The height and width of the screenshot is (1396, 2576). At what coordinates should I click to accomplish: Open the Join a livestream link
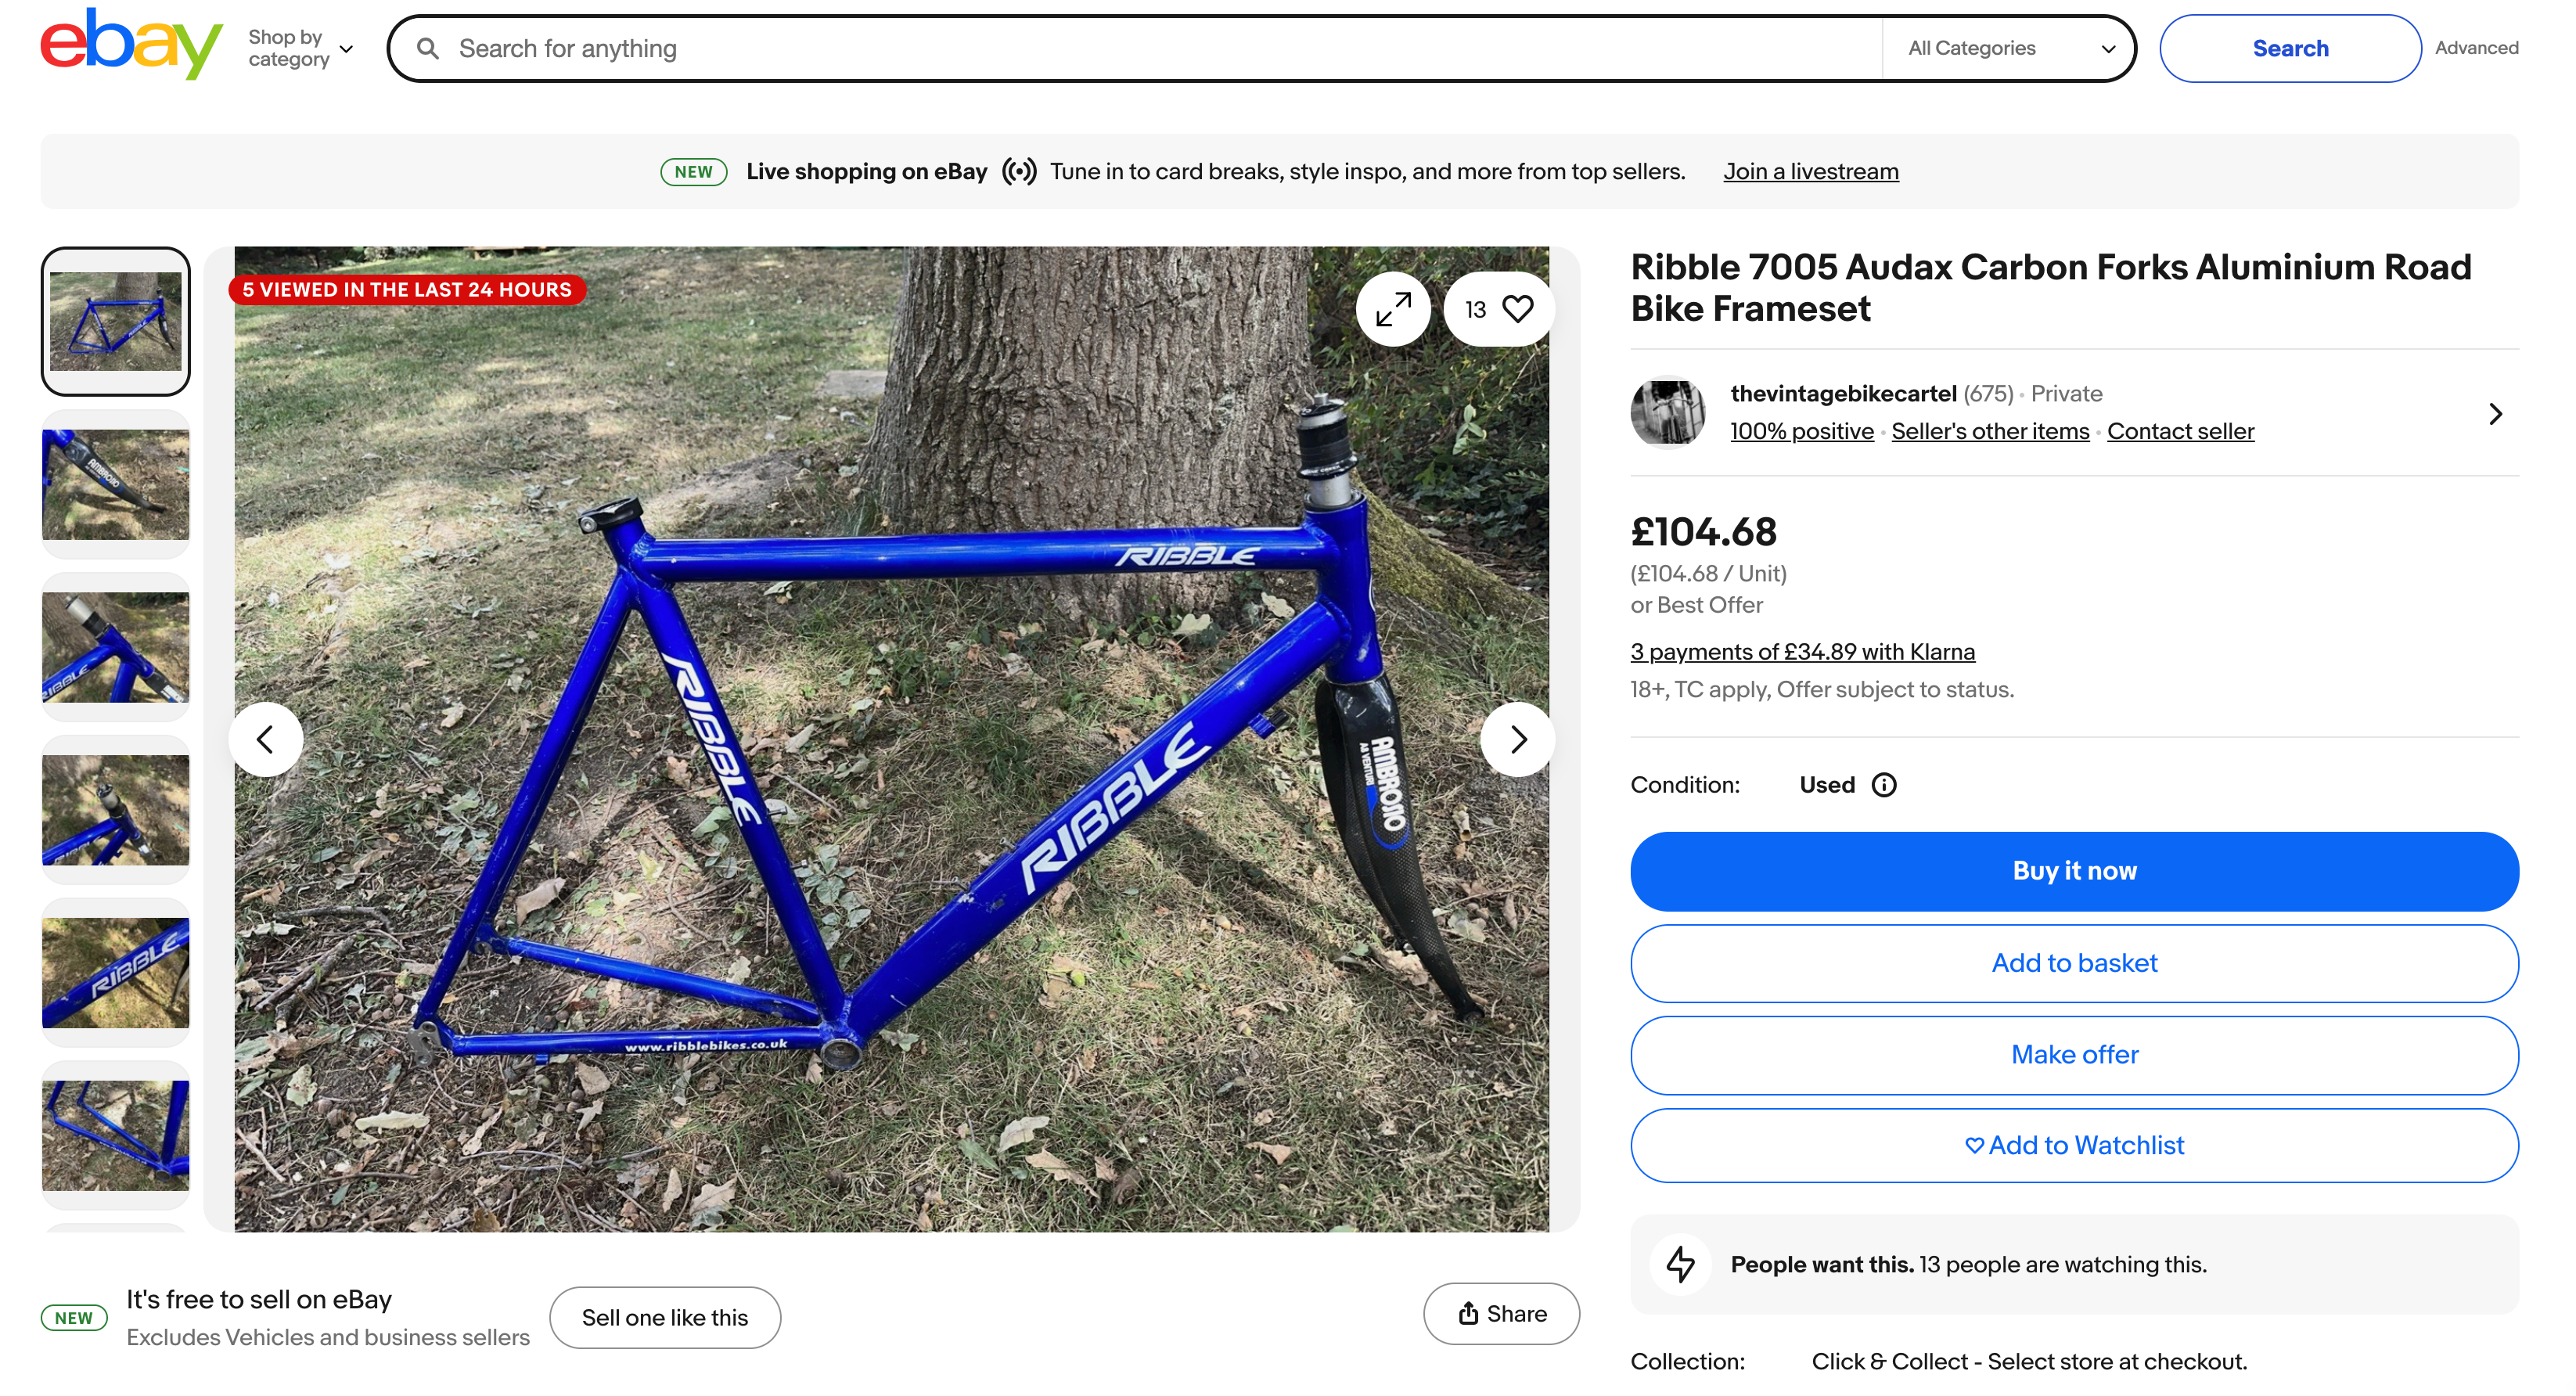pyautogui.click(x=1810, y=172)
